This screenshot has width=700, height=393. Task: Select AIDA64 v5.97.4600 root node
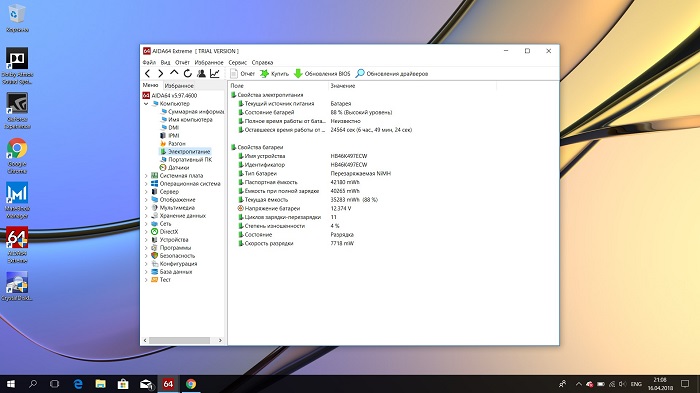(170, 96)
